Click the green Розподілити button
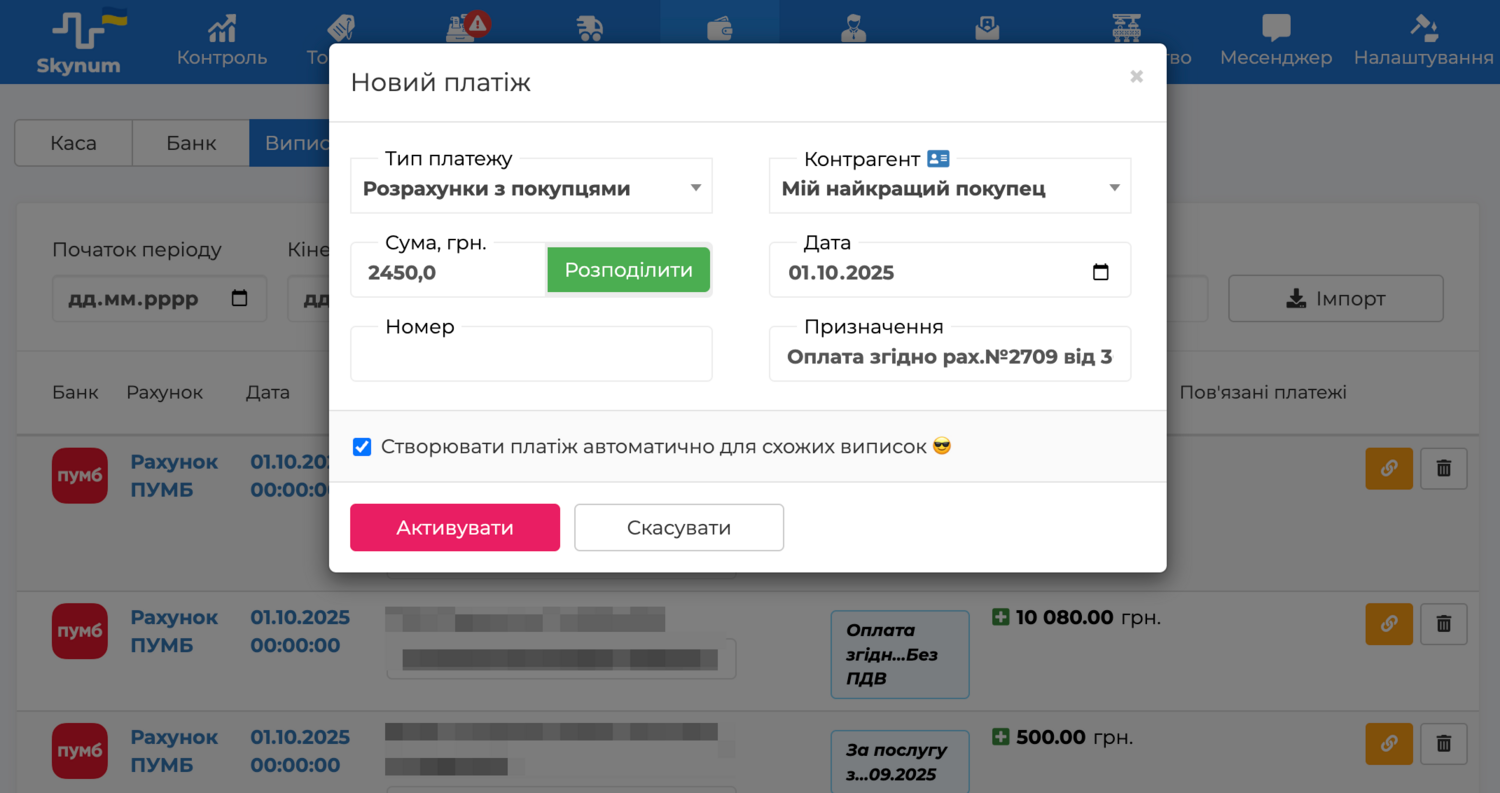 pos(628,270)
